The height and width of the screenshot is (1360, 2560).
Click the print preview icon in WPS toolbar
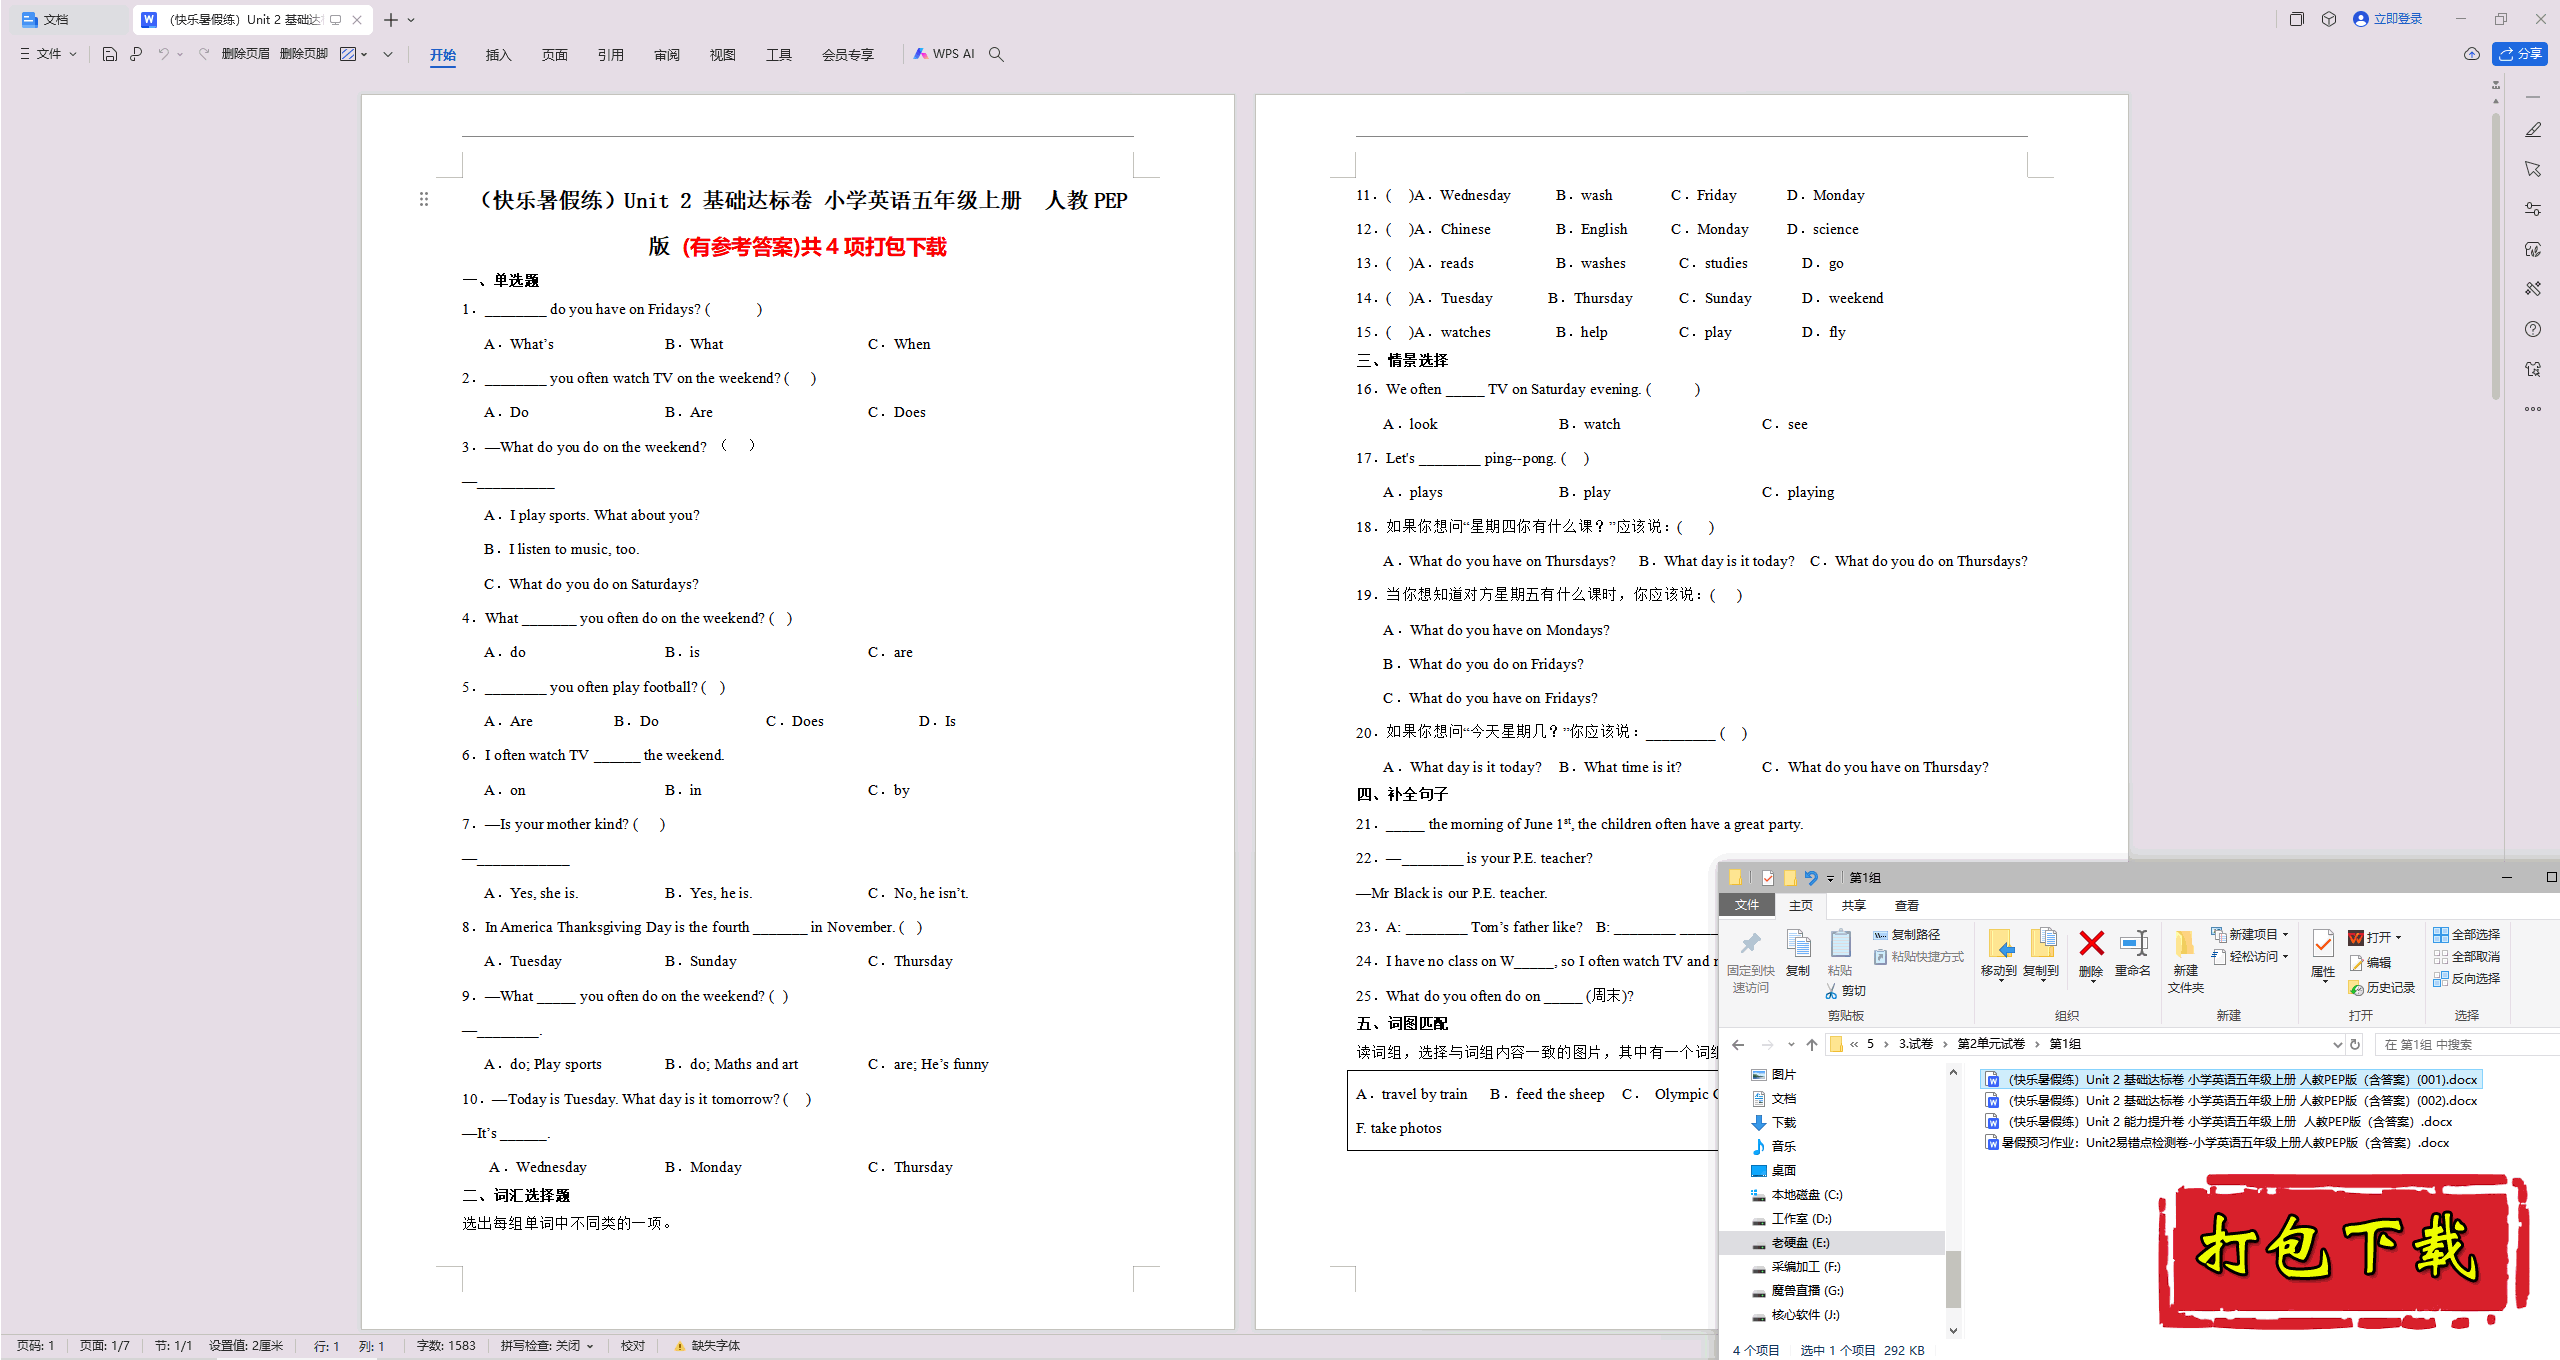(x=136, y=54)
